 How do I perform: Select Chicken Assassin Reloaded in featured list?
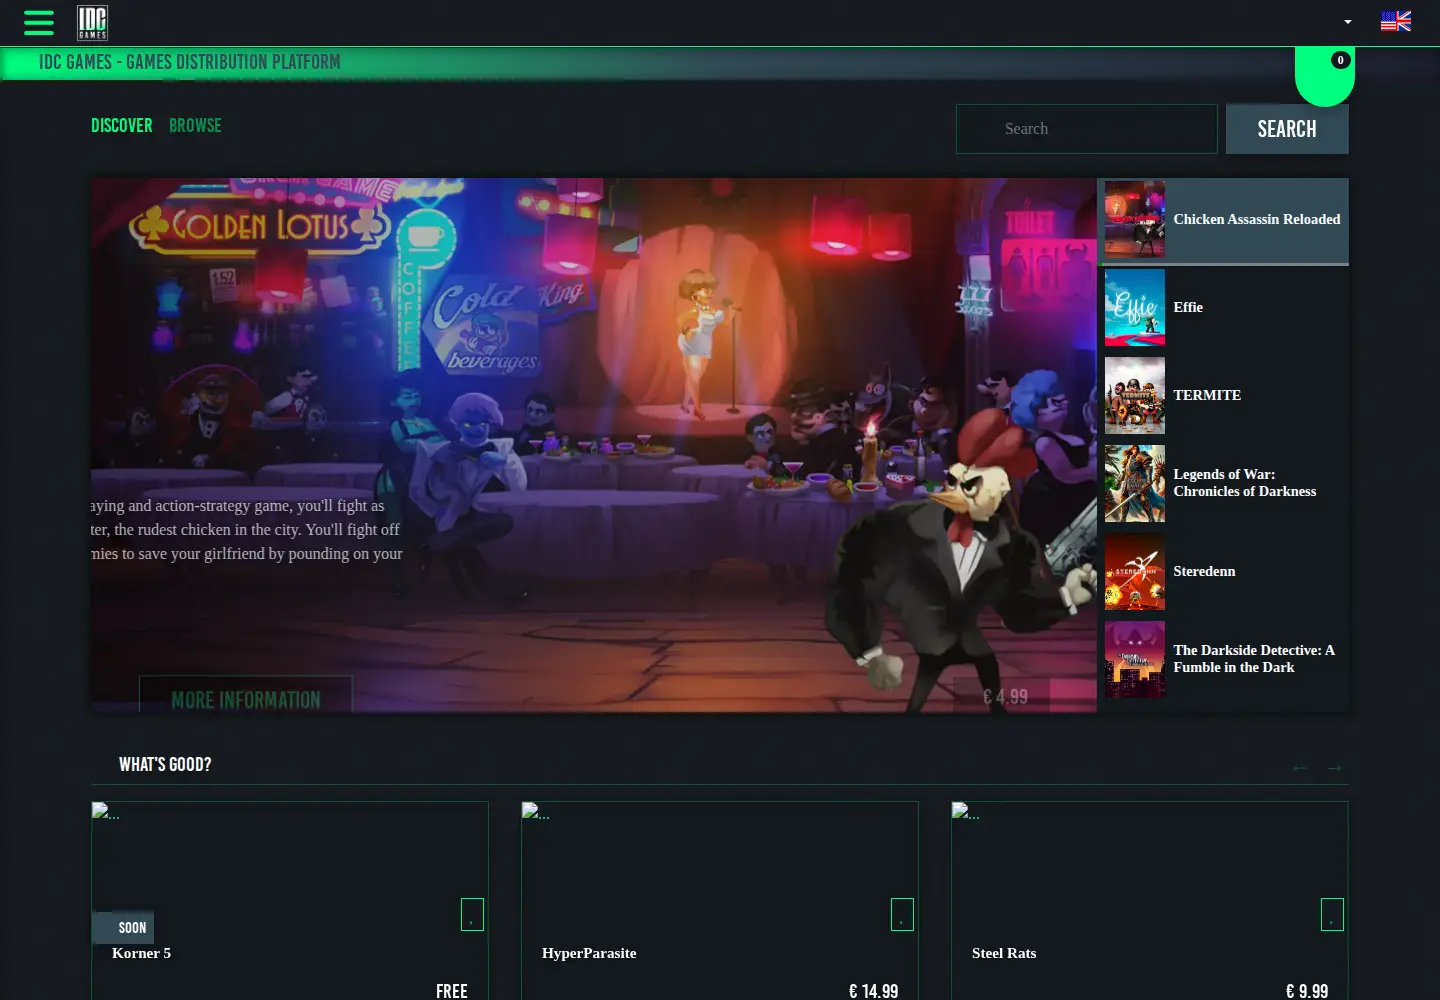(1223, 221)
